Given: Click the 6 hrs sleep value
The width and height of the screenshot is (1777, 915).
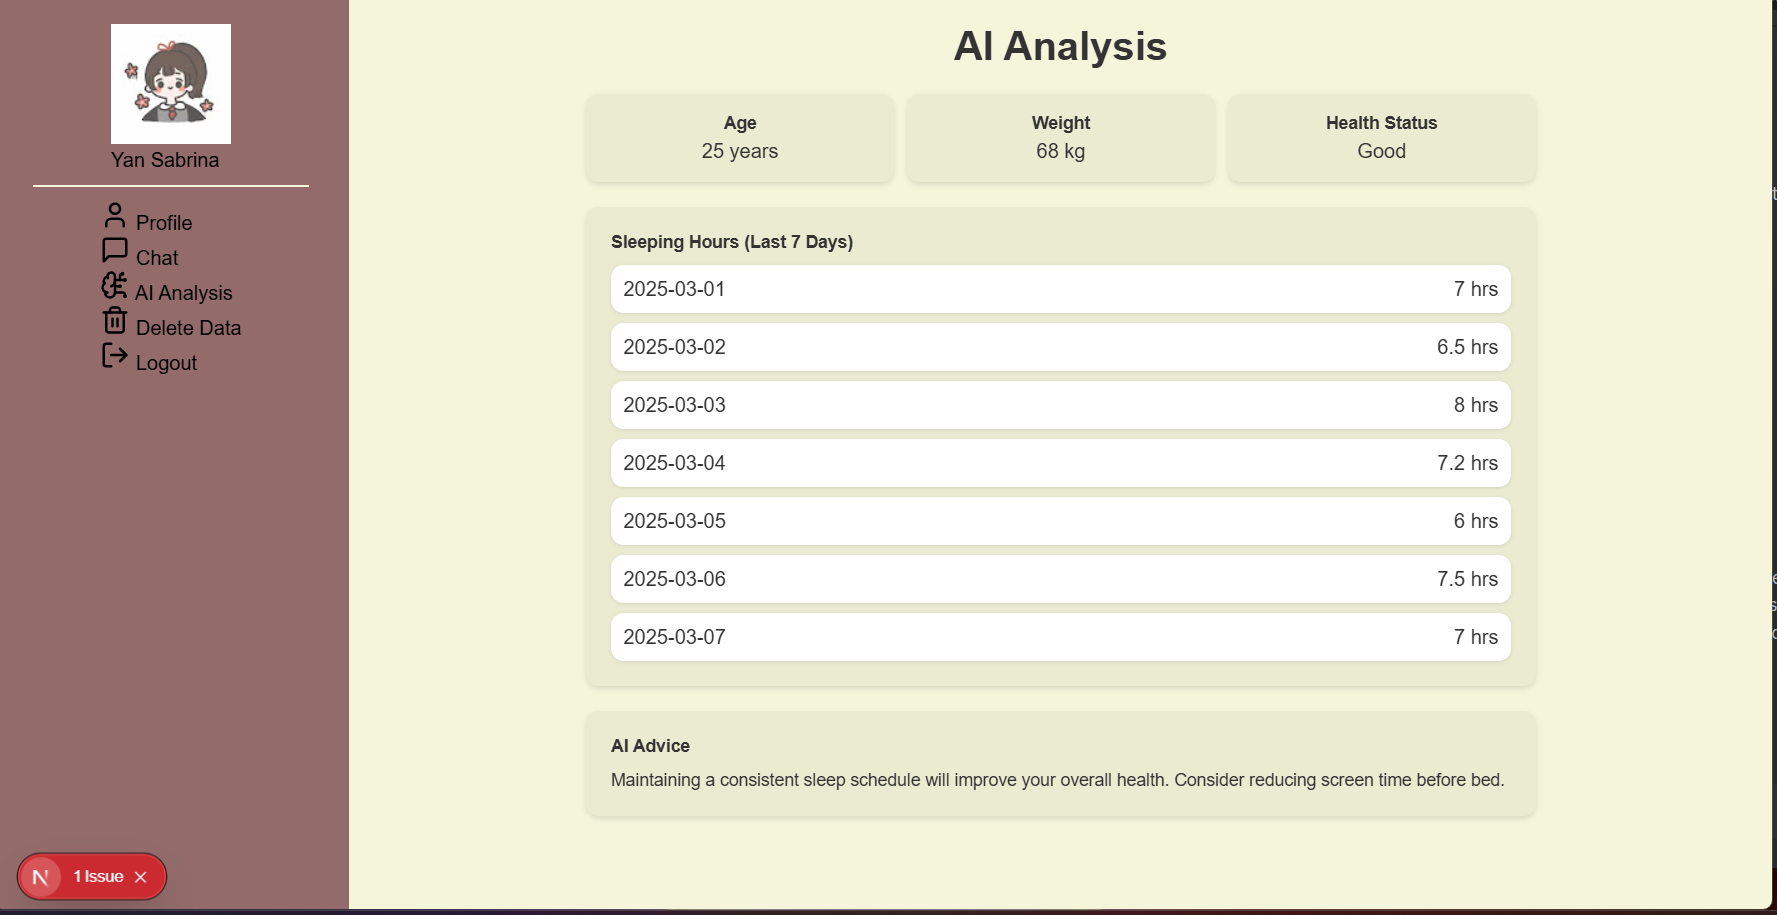Looking at the screenshot, I should coord(1476,521).
